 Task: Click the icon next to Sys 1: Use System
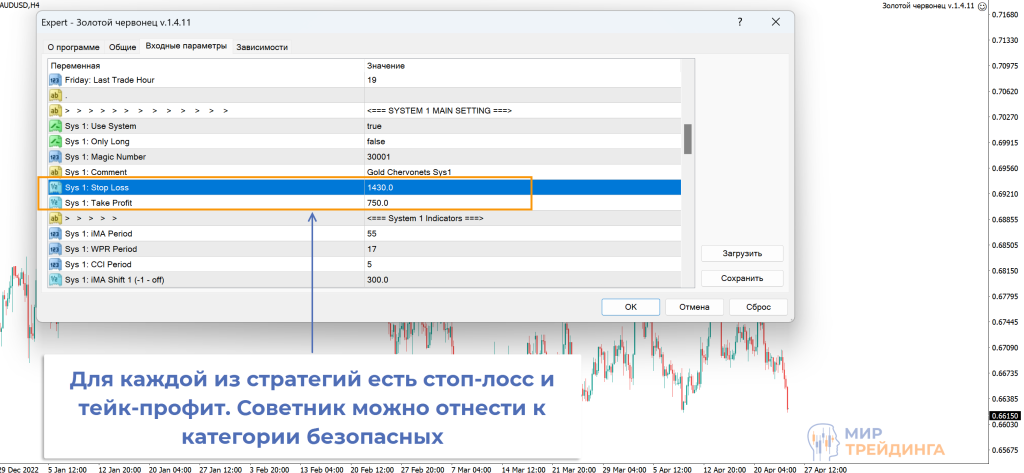56,126
